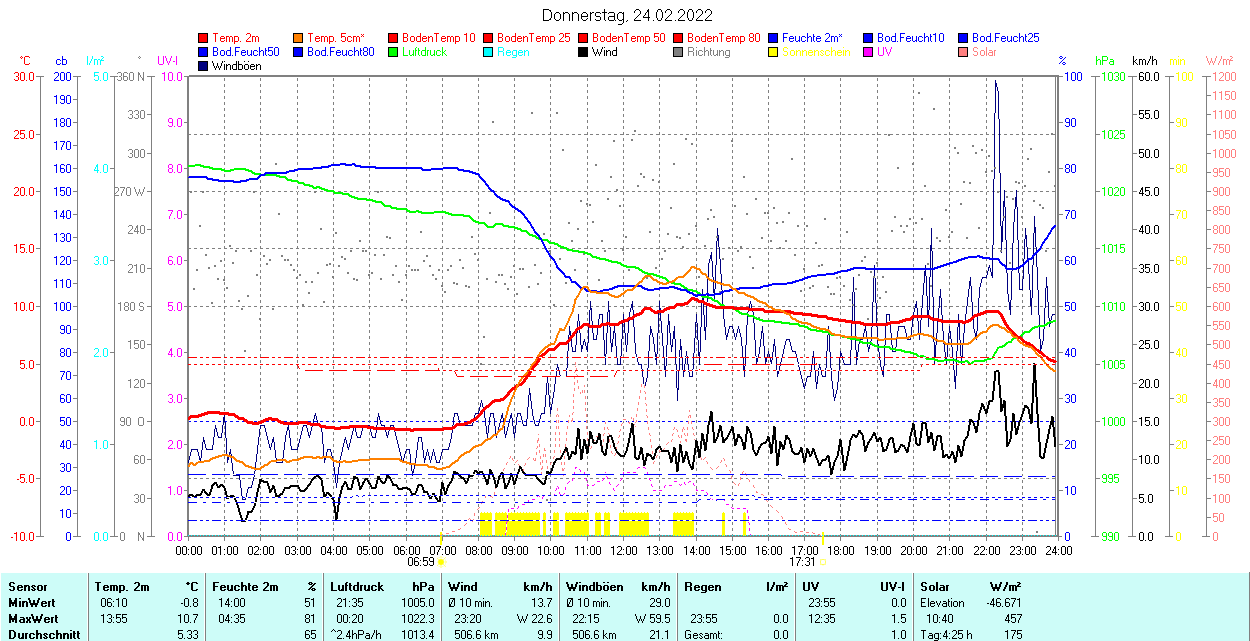Viewport: 1250px width, 641px height.
Task: Select the BodenTemp 80 legend label
Action: (724, 38)
